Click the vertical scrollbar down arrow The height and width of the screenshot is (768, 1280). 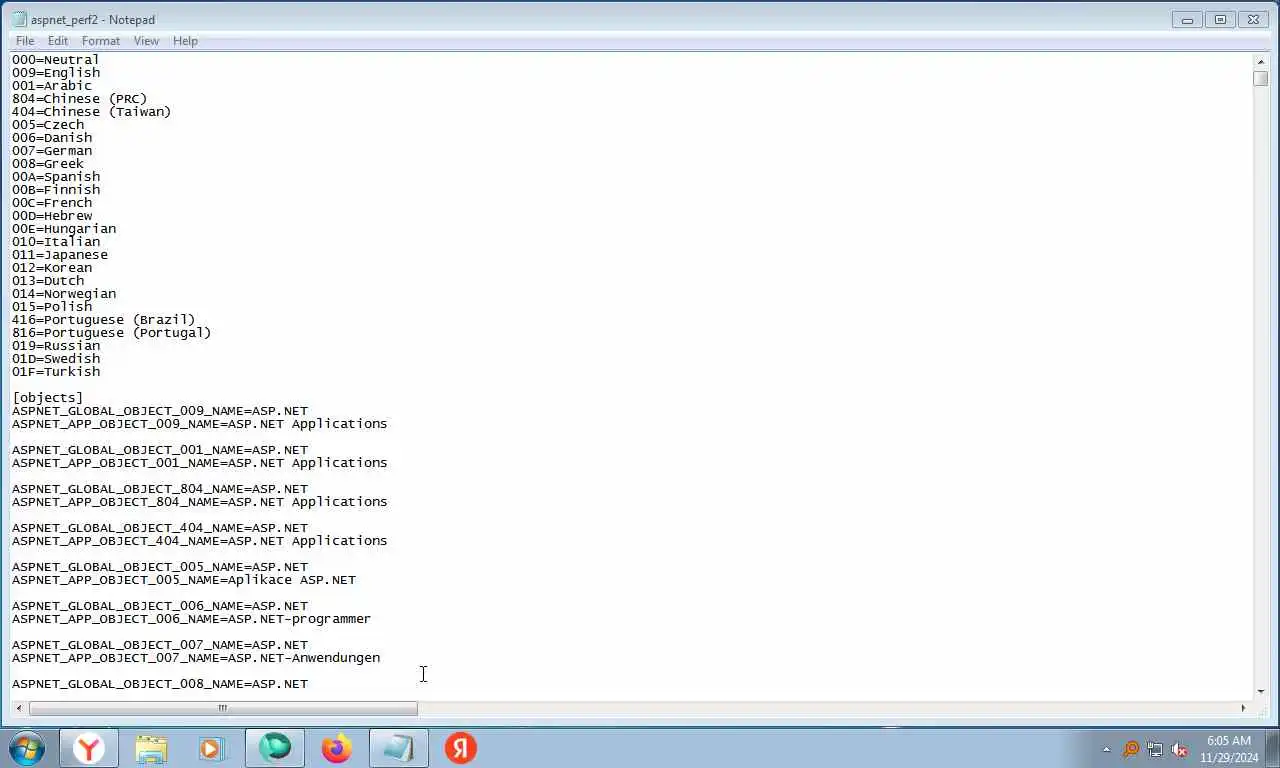point(1260,691)
